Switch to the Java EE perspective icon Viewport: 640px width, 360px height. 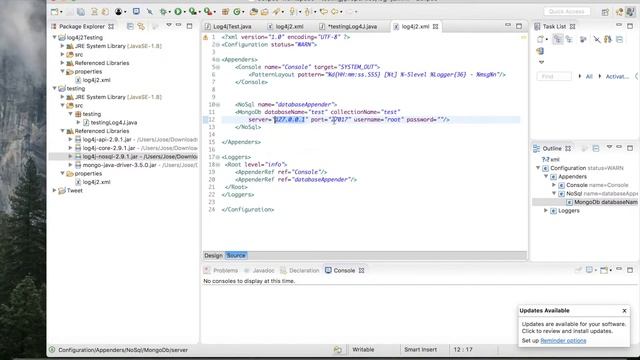[620, 12]
